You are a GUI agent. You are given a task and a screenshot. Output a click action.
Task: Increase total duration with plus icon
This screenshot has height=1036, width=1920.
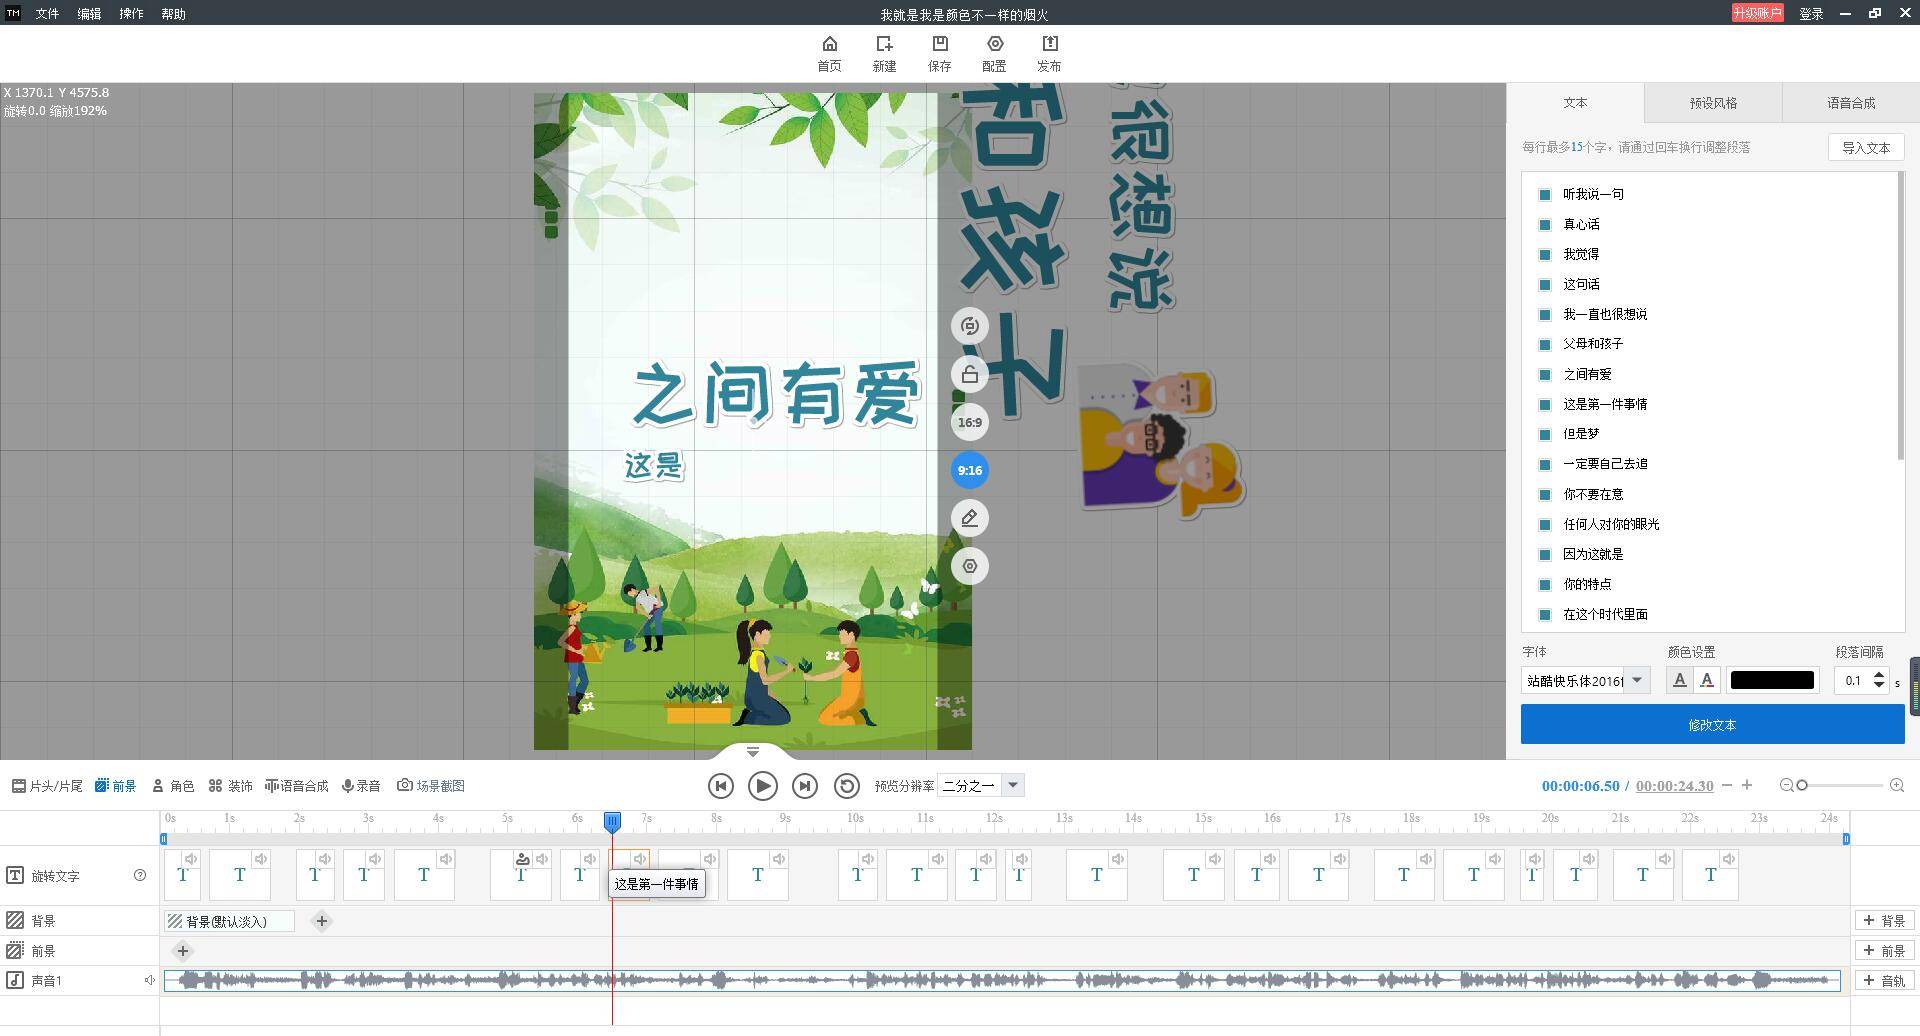pyautogui.click(x=1747, y=786)
